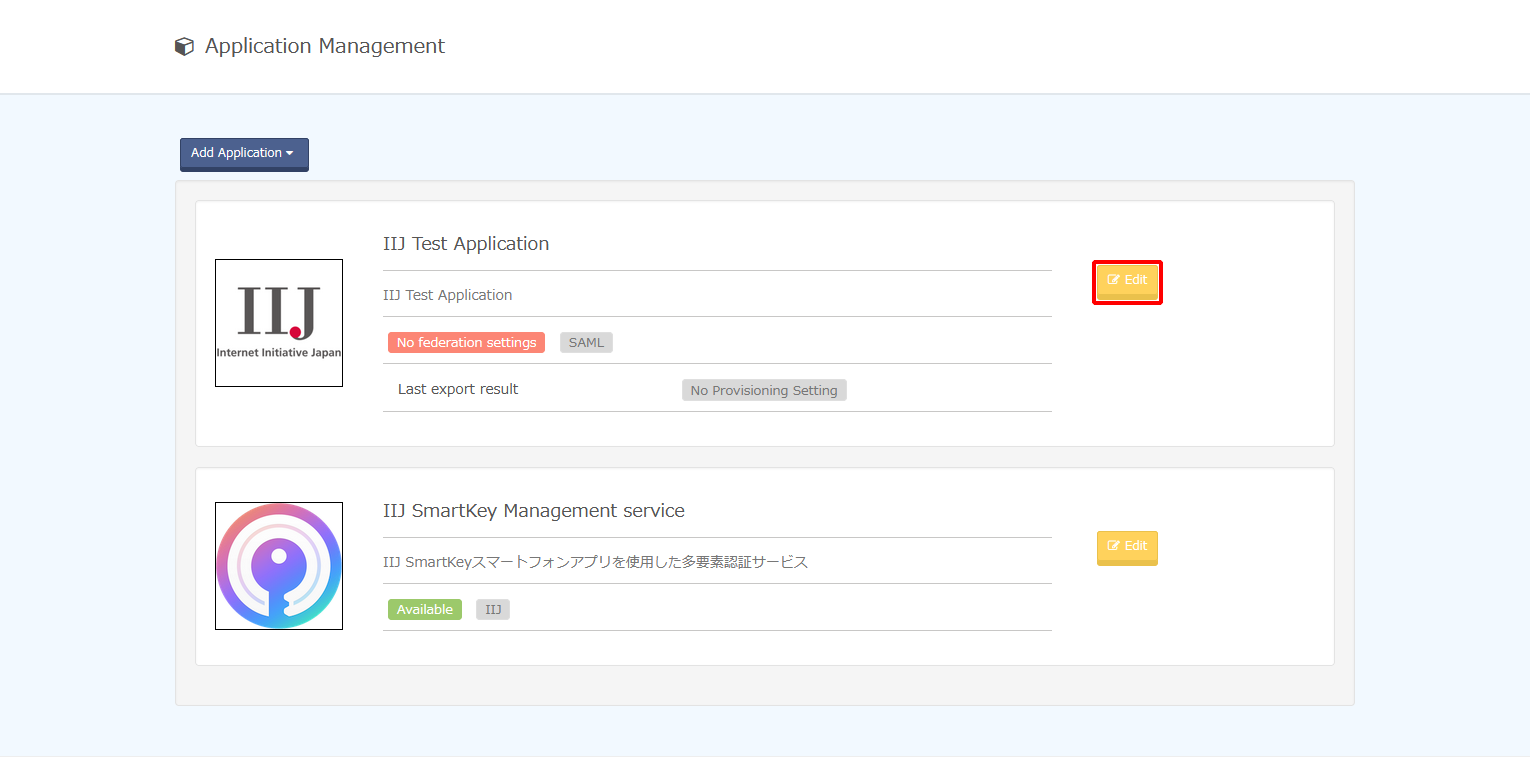Click the cube icon beside Application Management

point(184,47)
